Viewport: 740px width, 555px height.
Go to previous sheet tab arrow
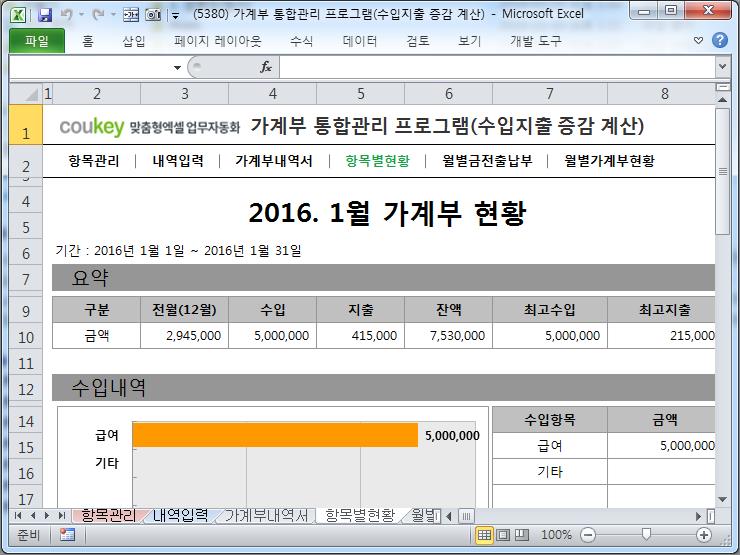pos(33,515)
